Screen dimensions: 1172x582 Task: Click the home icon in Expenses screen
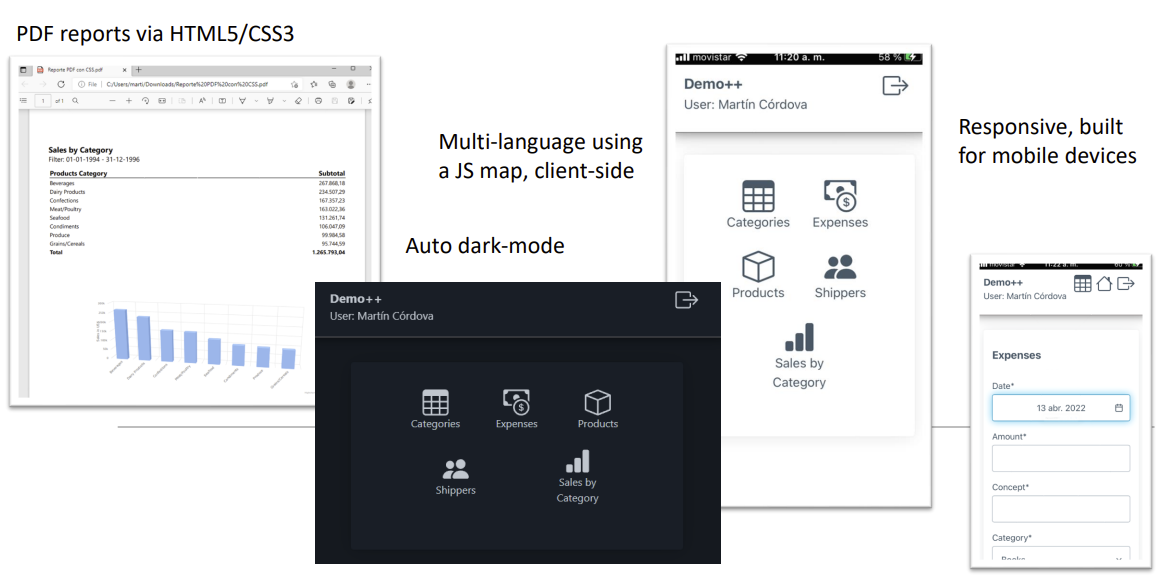tap(1104, 284)
